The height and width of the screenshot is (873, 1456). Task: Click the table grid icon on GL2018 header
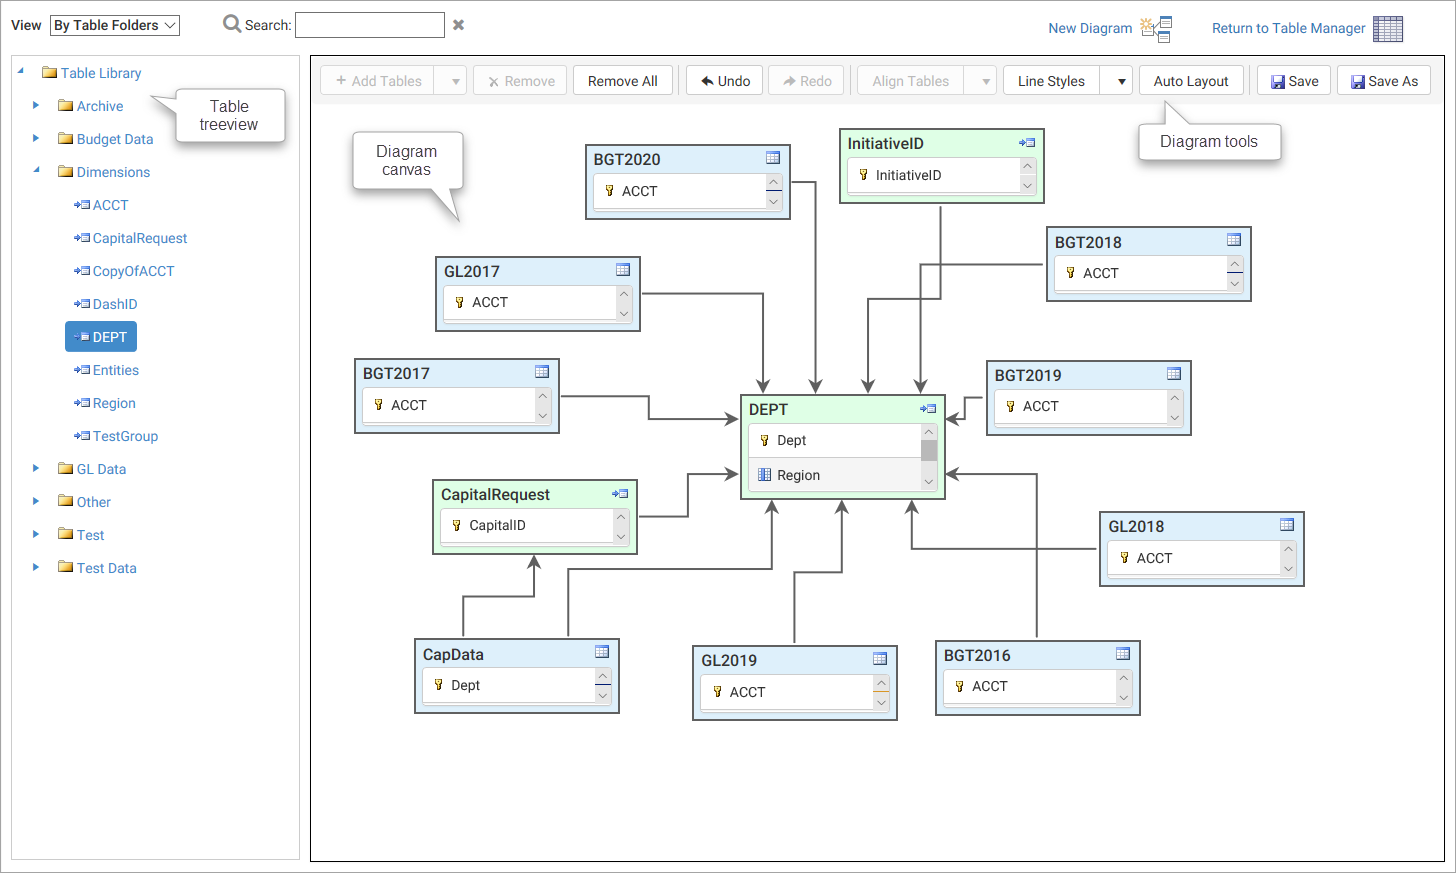pyautogui.click(x=1286, y=524)
